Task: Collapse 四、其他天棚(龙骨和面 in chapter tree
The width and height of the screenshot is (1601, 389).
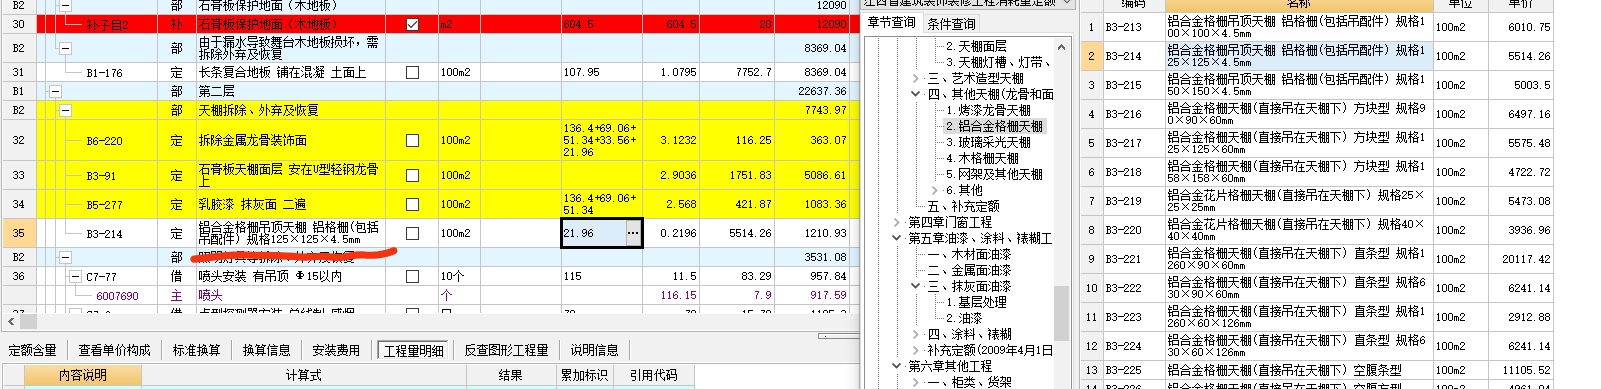Action: 915,94
